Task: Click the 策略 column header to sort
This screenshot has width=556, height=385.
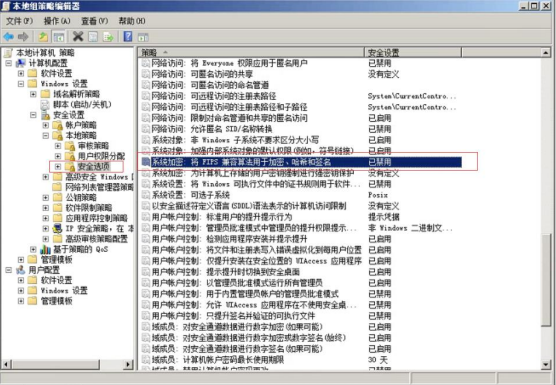Action: 251,52
